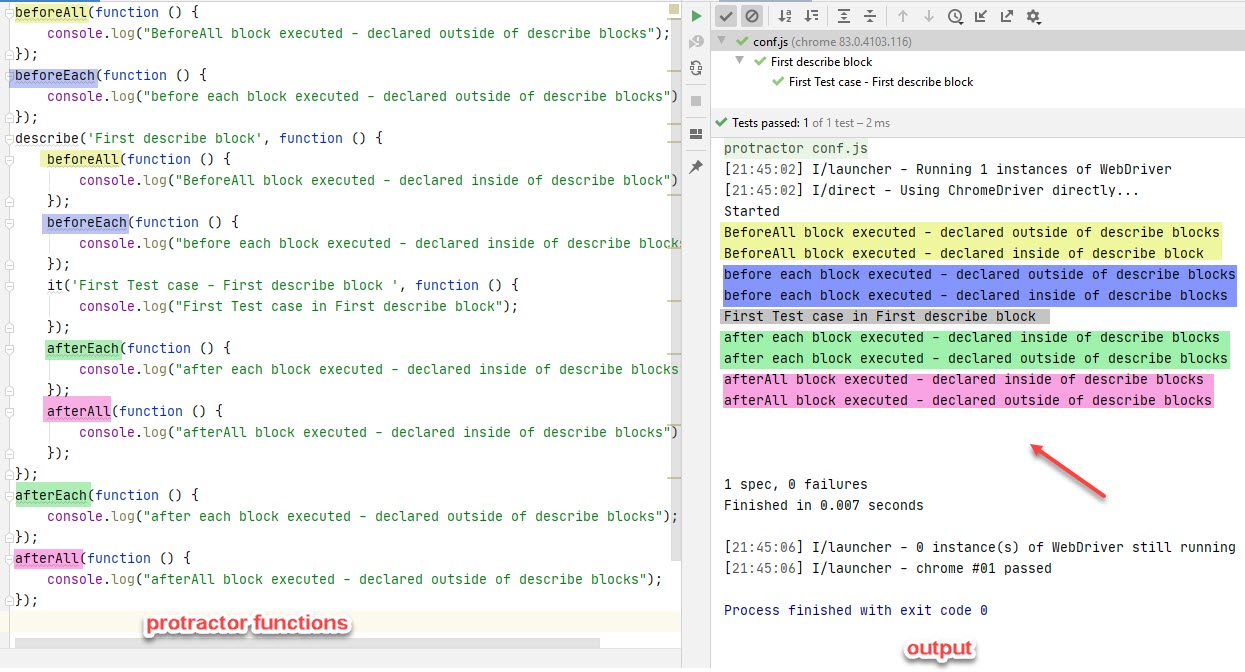This screenshot has height=672, width=1245.
Task: Place the cursor on the empty highlighted last editor line
Action: click(340, 621)
